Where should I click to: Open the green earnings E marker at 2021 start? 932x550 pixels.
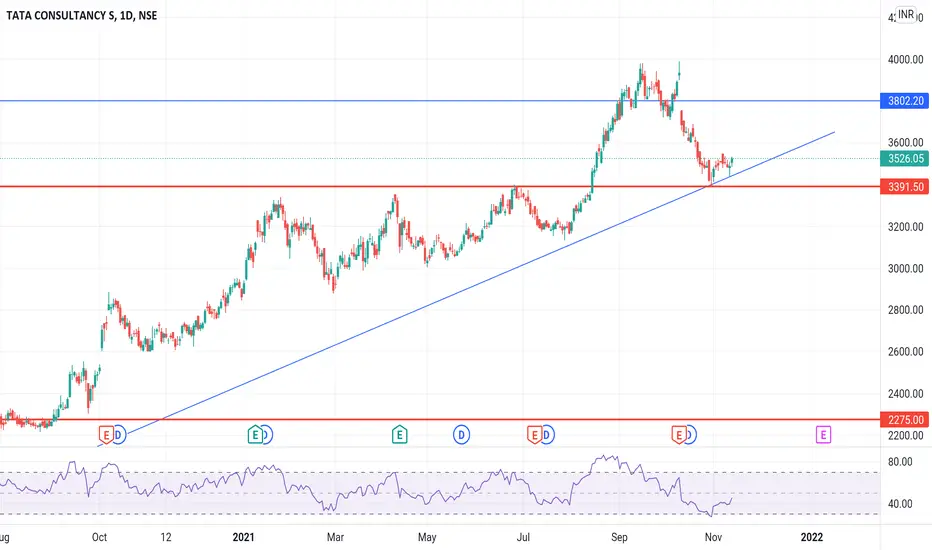[255, 435]
